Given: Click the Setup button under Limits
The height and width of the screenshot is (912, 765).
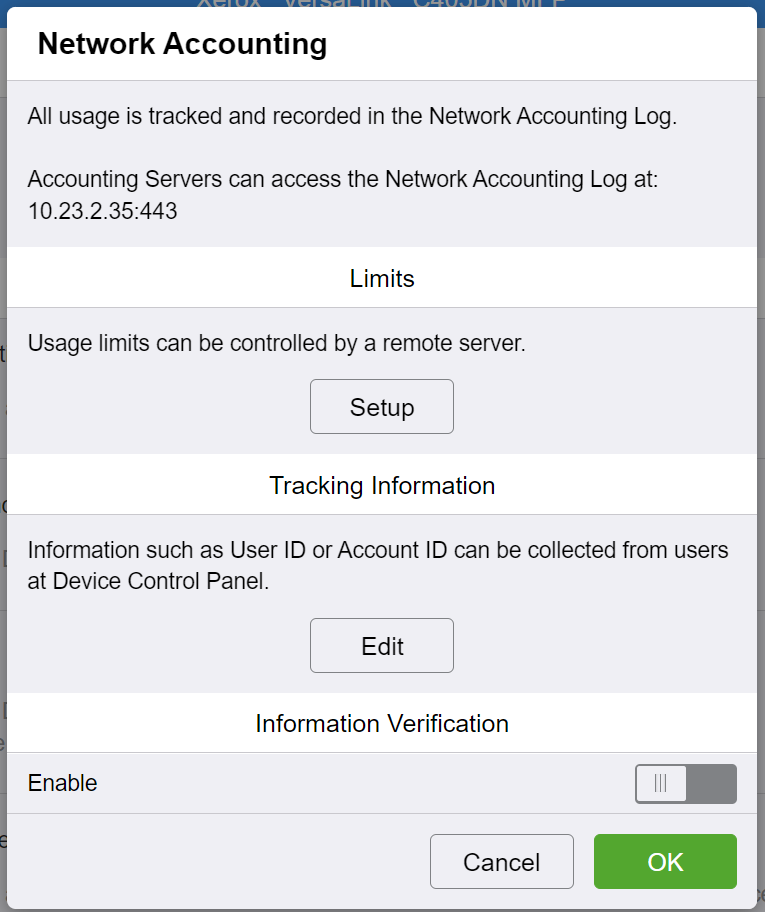Looking at the screenshot, I should tap(382, 407).
